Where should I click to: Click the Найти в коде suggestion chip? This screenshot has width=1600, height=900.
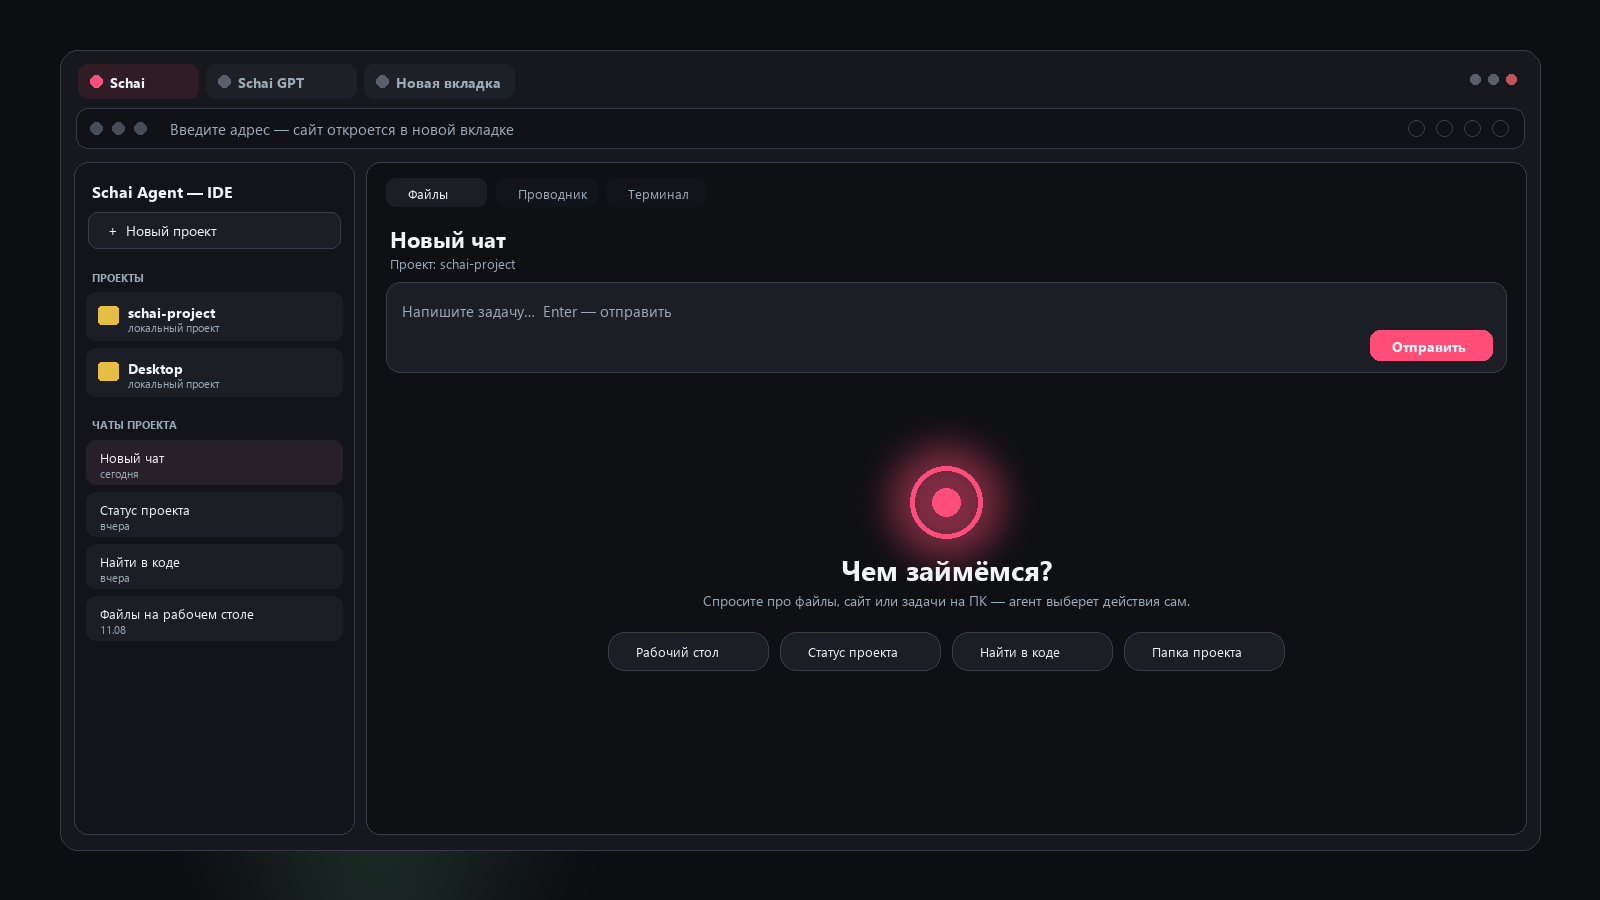[x=1032, y=652]
